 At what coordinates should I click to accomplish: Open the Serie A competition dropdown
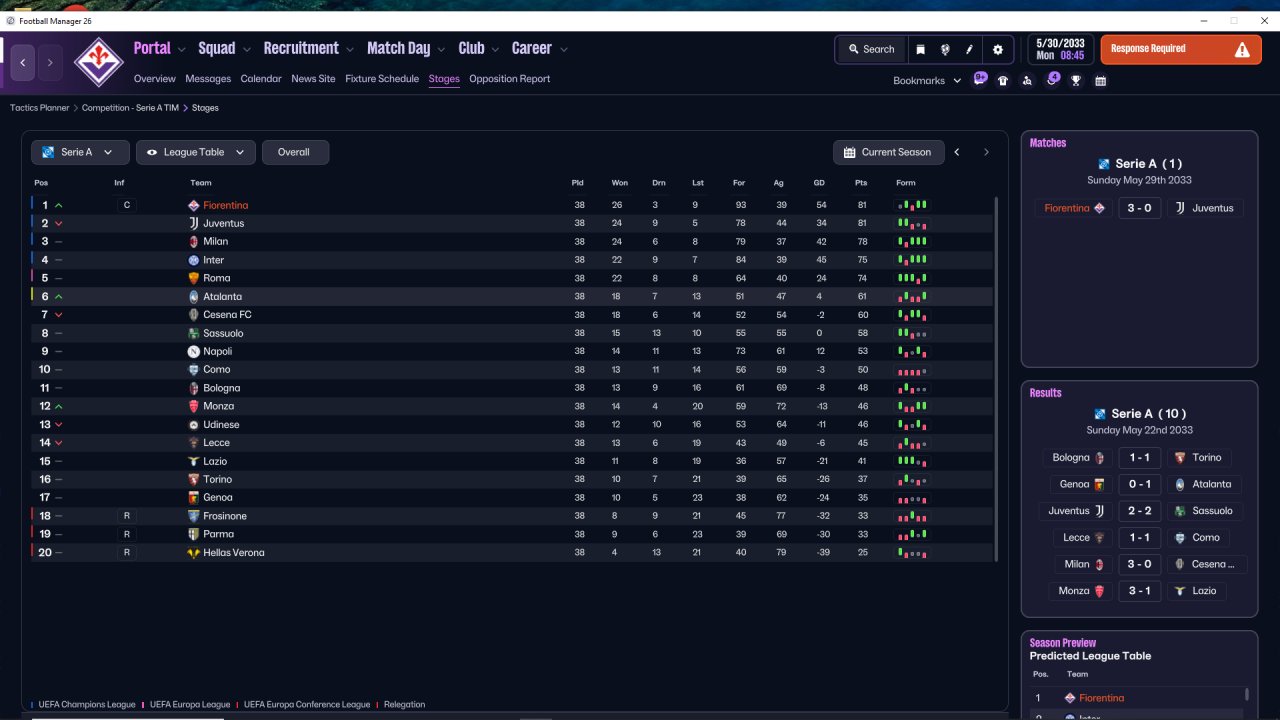coord(80,152)
